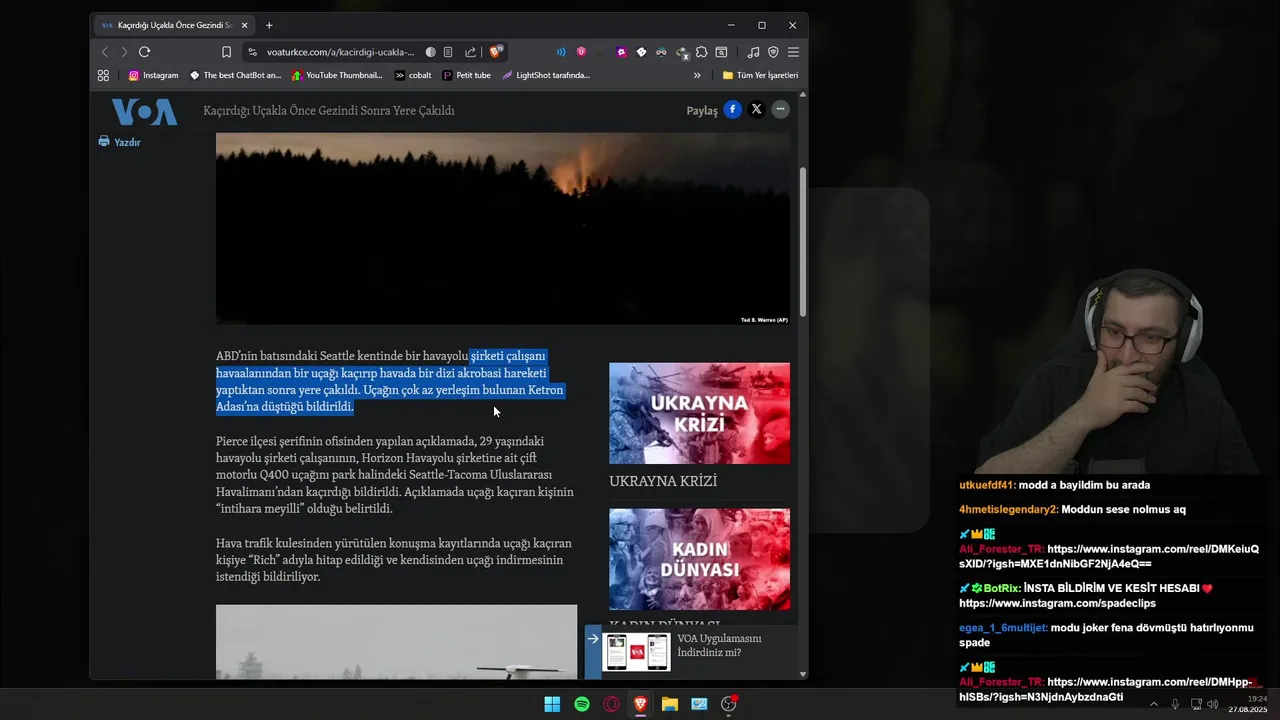1280x720 pixels.
Task: Open The best ChatBot bookmark
Action: click(236, 75)
